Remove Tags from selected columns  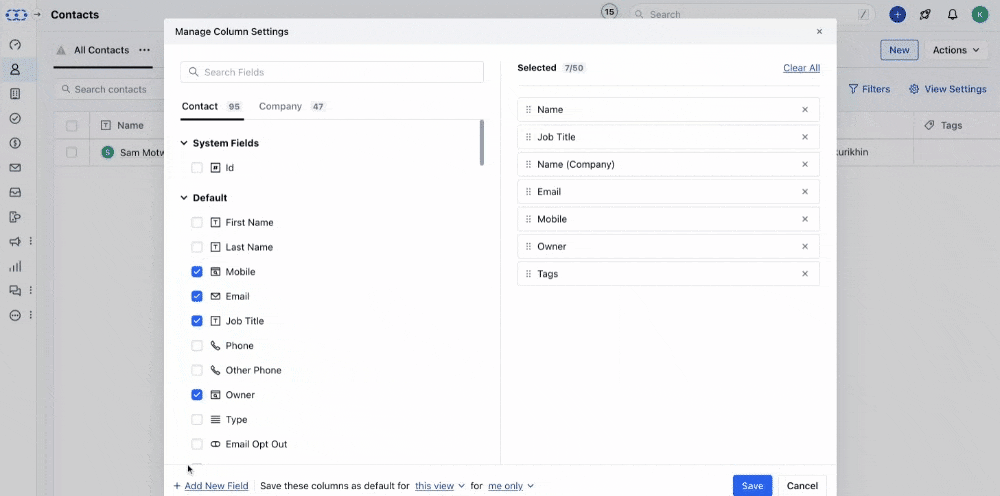805,274
